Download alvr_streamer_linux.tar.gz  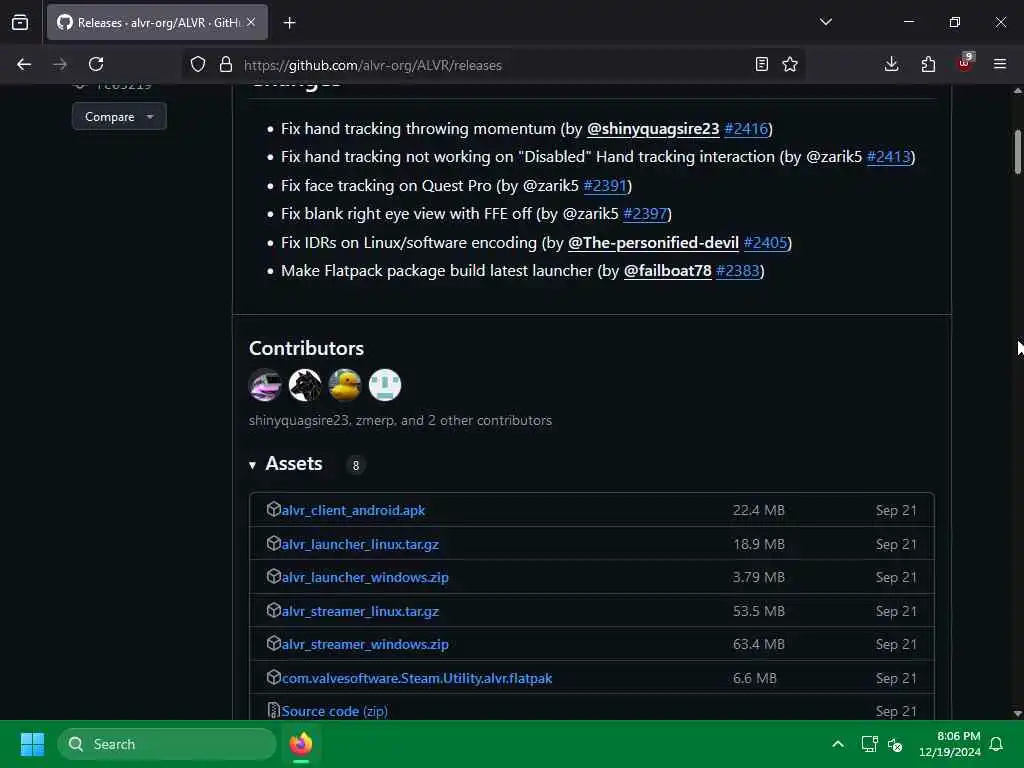(x=360, y=611)
